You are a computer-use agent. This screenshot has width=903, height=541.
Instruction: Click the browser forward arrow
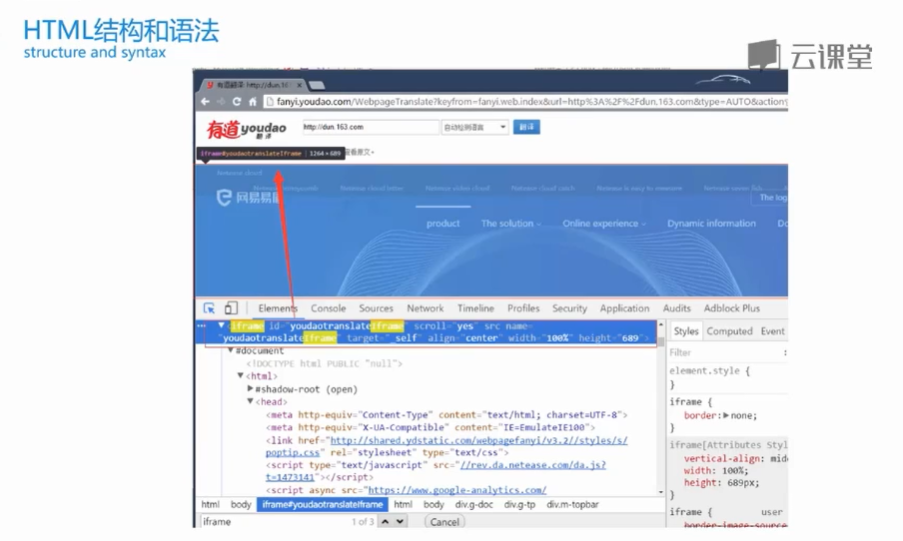tap(221, 101)
